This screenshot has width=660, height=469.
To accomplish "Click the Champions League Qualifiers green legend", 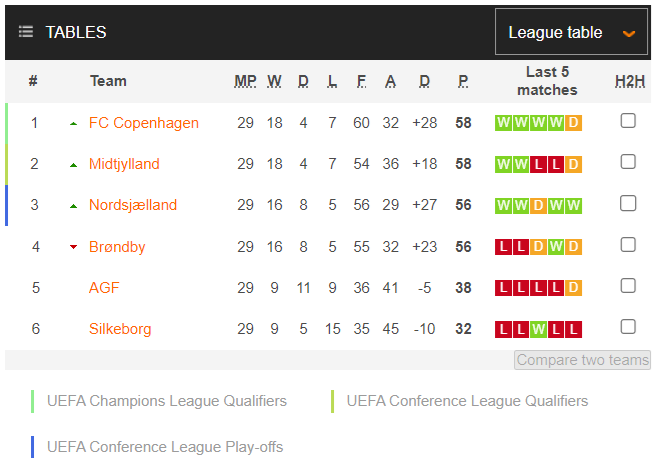I will click(x=167, y=401).
